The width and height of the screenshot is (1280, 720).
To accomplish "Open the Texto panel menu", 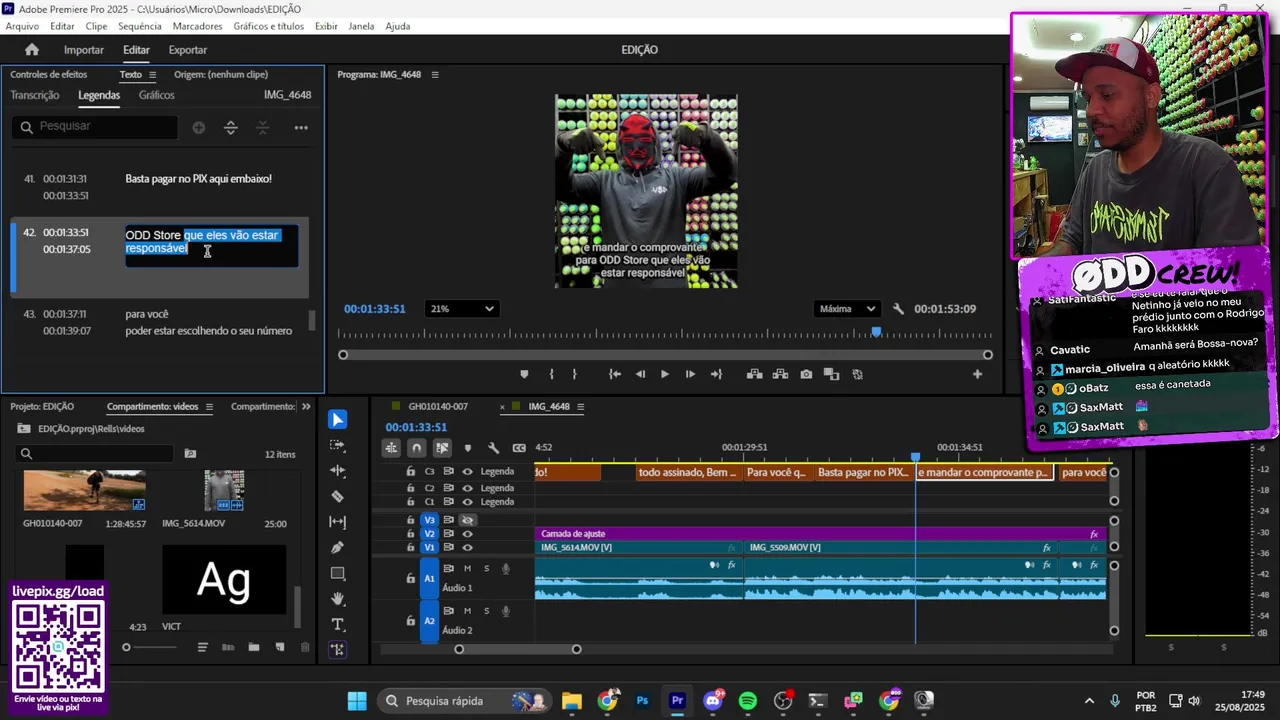I will (152, 75).
